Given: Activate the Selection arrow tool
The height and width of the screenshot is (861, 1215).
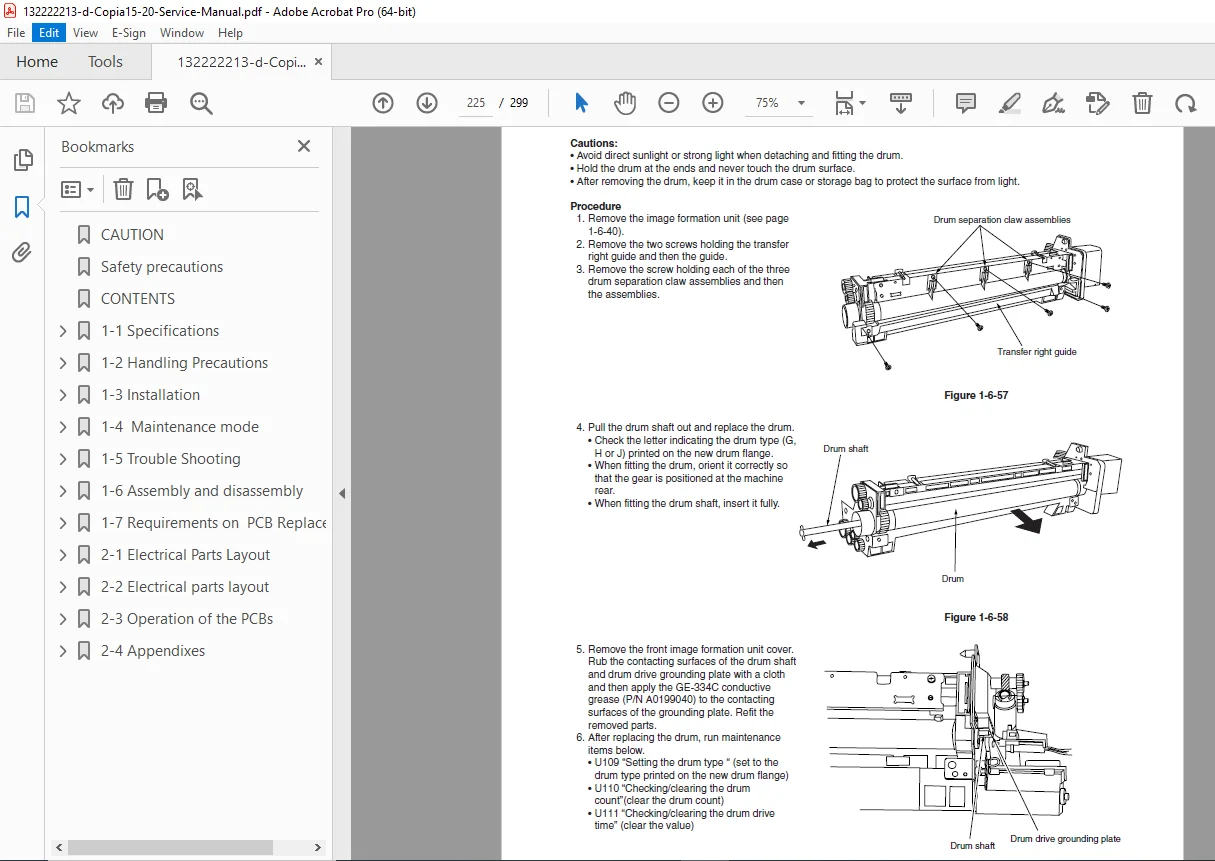Looking at the screenshot, I should tap(582, 103).
